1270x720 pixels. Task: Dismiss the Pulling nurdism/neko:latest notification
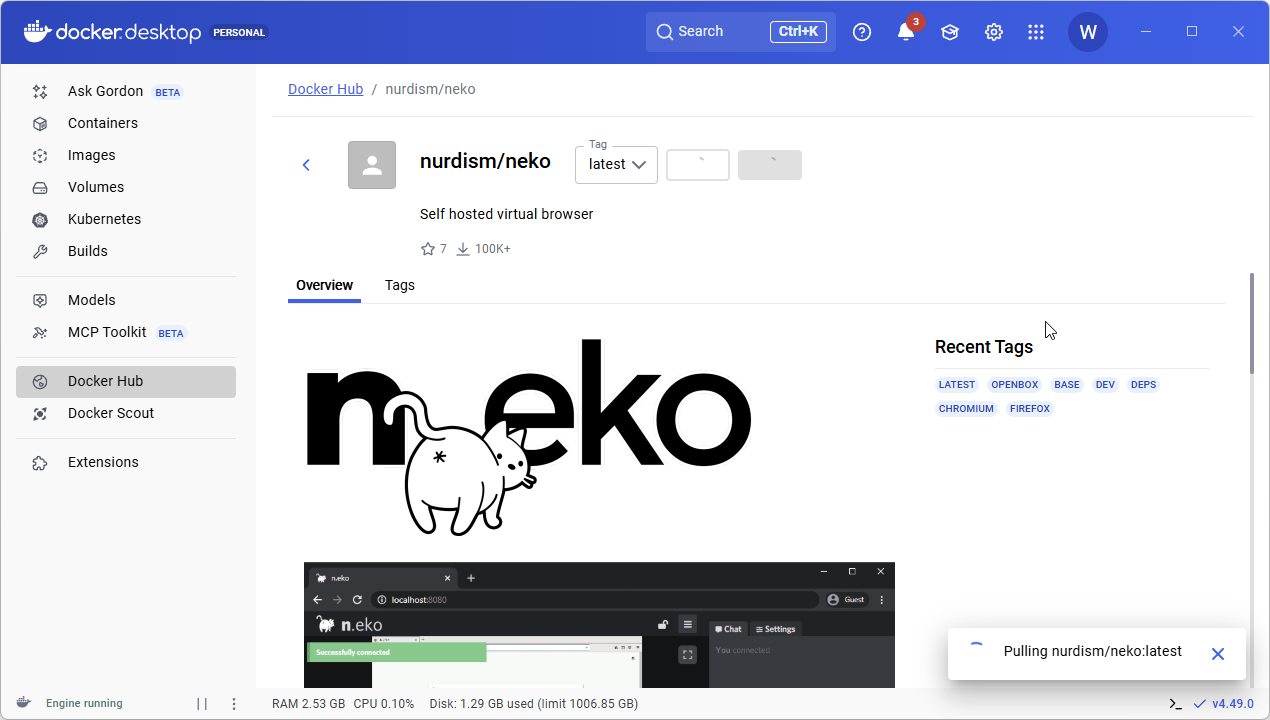pos(1217,654)
